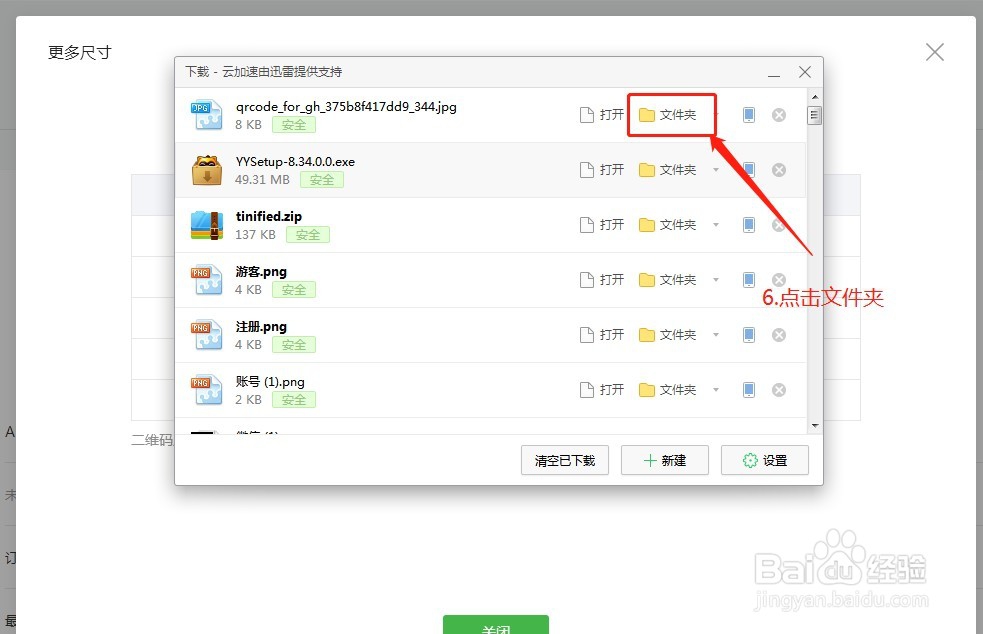
Task: Send tinified.zip to phone via blue phone icon
Action: click(x=748, y=224)
